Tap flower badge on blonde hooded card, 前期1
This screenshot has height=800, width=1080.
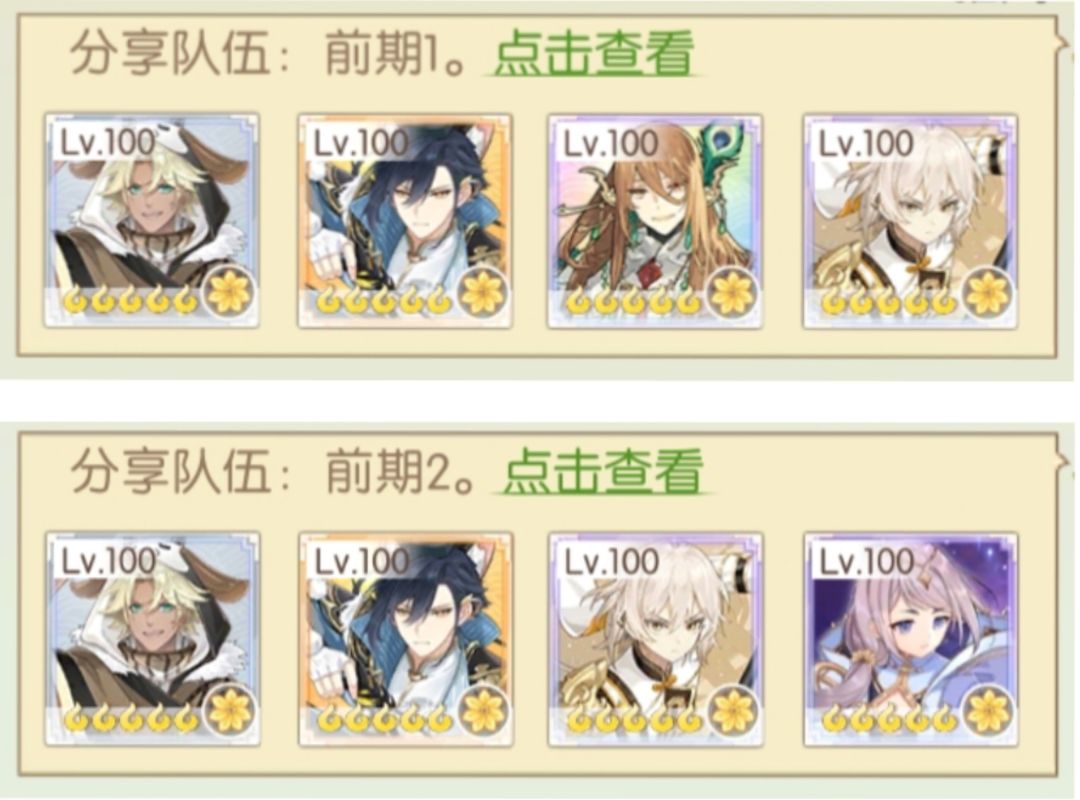230,294
